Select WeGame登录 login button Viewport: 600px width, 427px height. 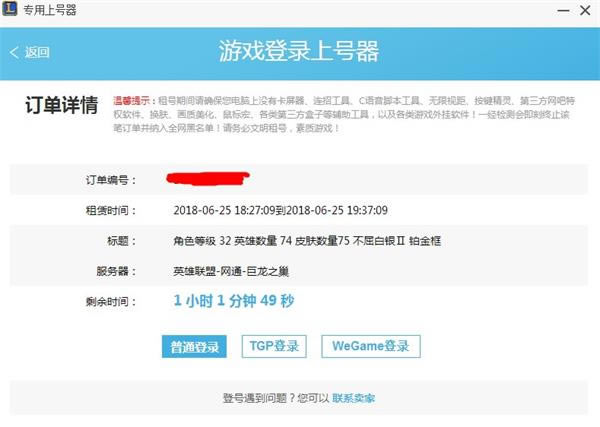pyautogui.click(x=371, y=346)
